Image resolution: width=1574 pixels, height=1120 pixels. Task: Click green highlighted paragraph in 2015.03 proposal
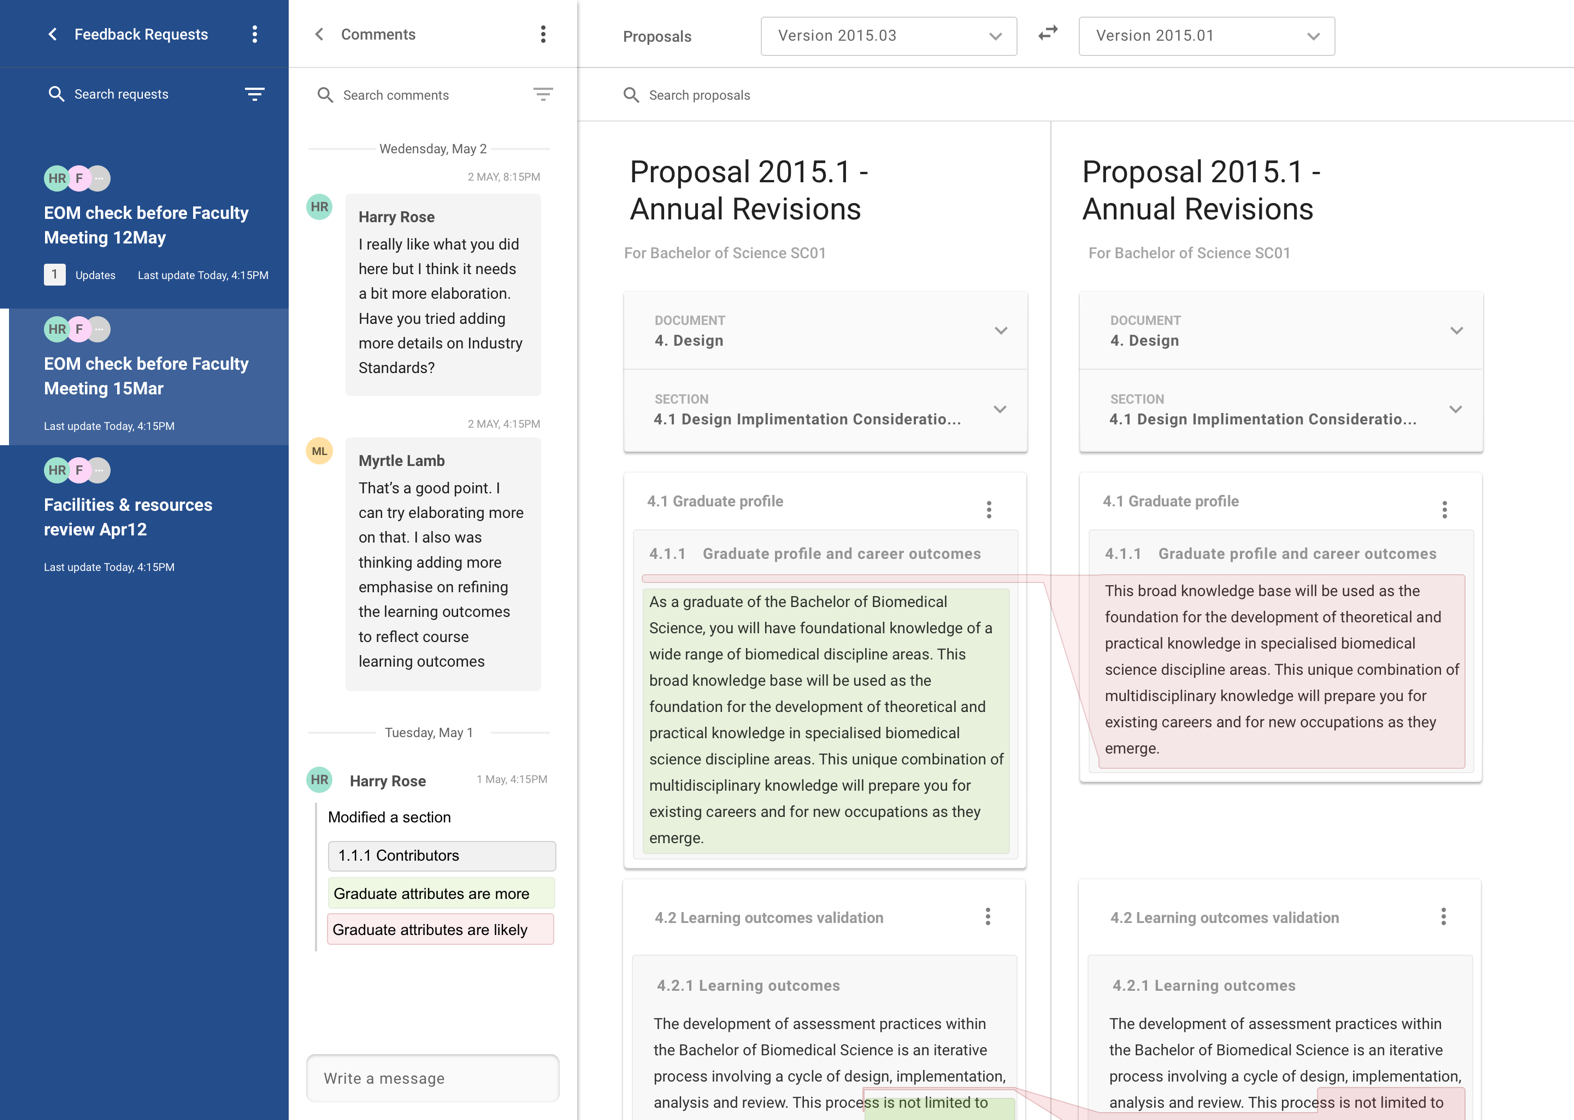coord(826,720)
